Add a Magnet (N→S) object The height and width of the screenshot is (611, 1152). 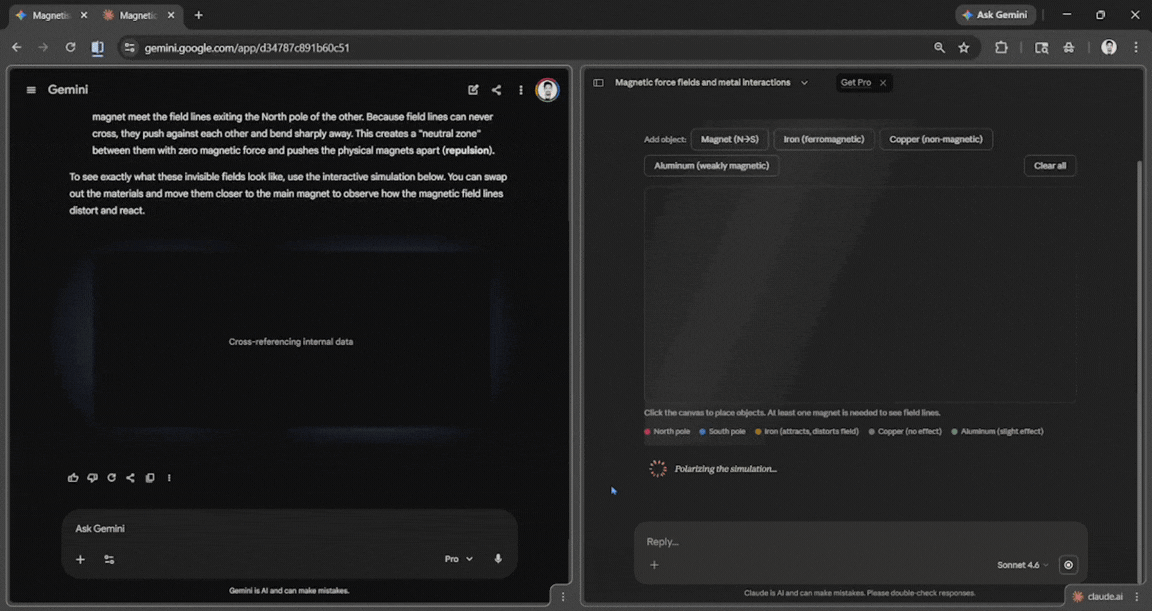[730, 139]
